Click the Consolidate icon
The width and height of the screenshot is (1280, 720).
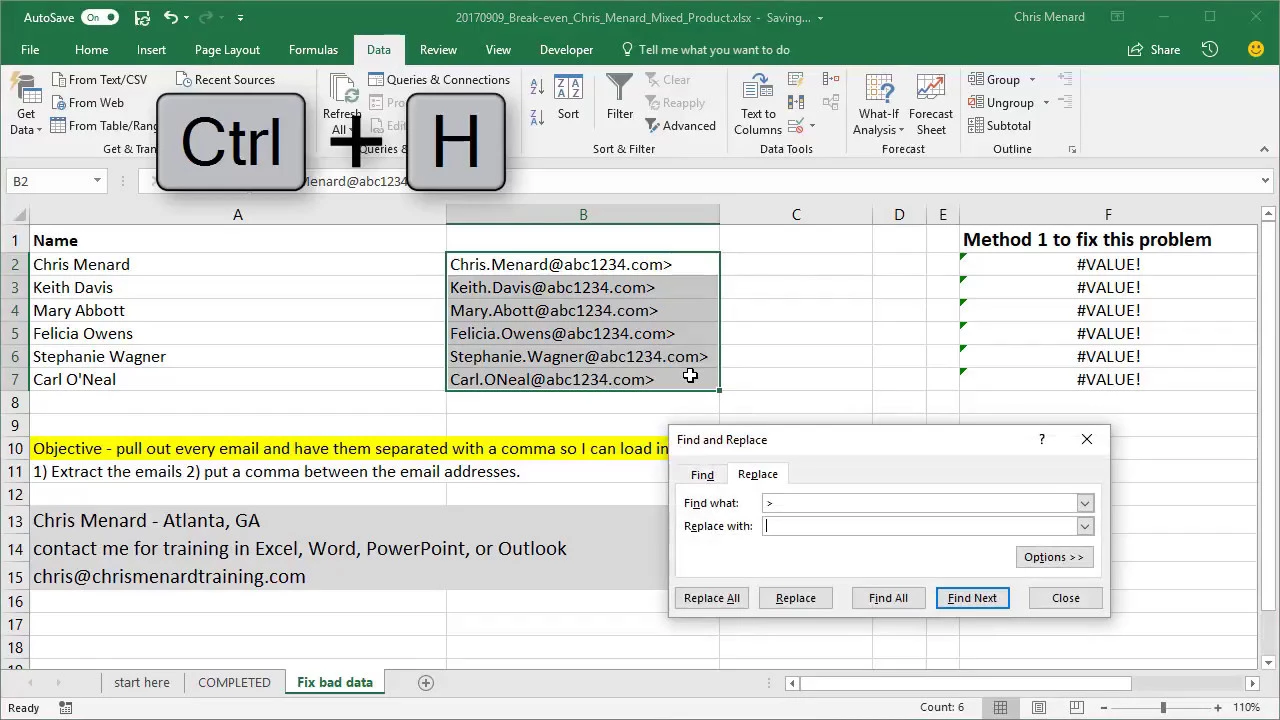(831, 80)
